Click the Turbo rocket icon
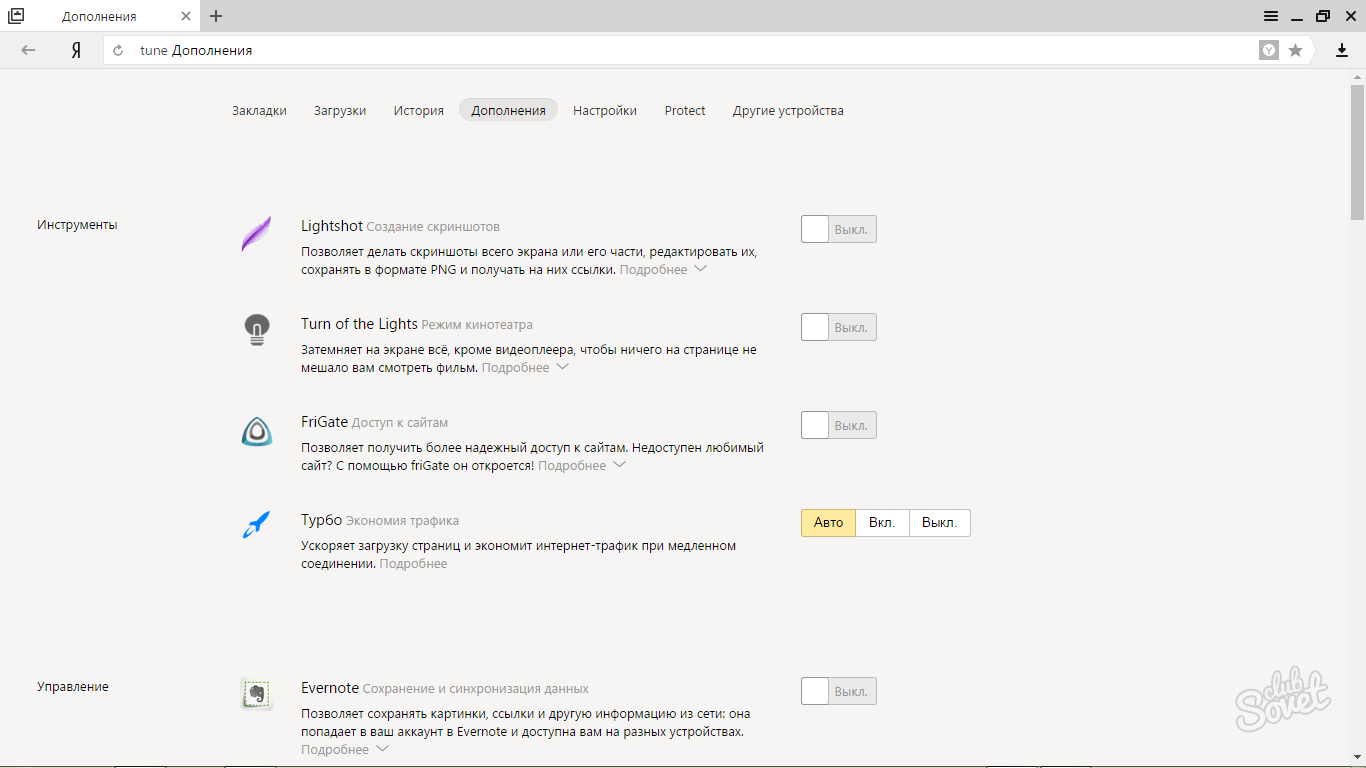The image size is (1366, 768). [x=256, y=524]
